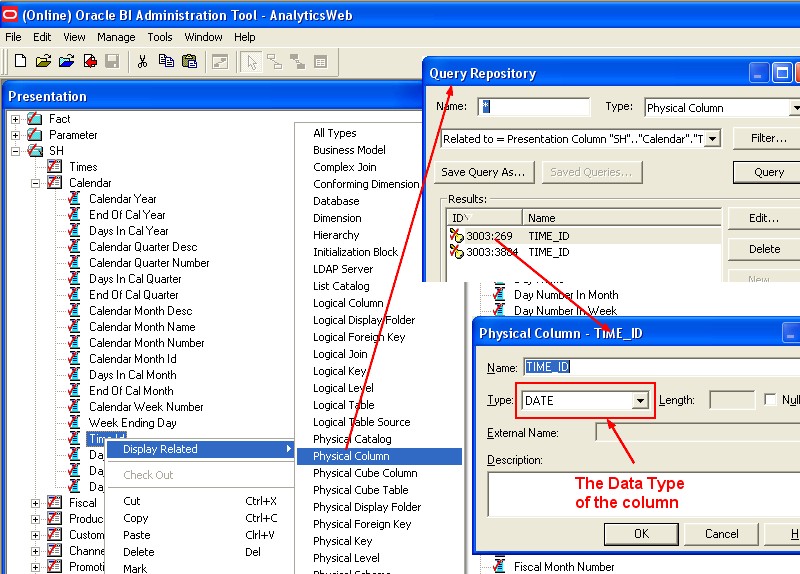Click the Open Online folder icon
Image resolution: width=800 pixels, height=574 pixels.
tap(66, 61)
